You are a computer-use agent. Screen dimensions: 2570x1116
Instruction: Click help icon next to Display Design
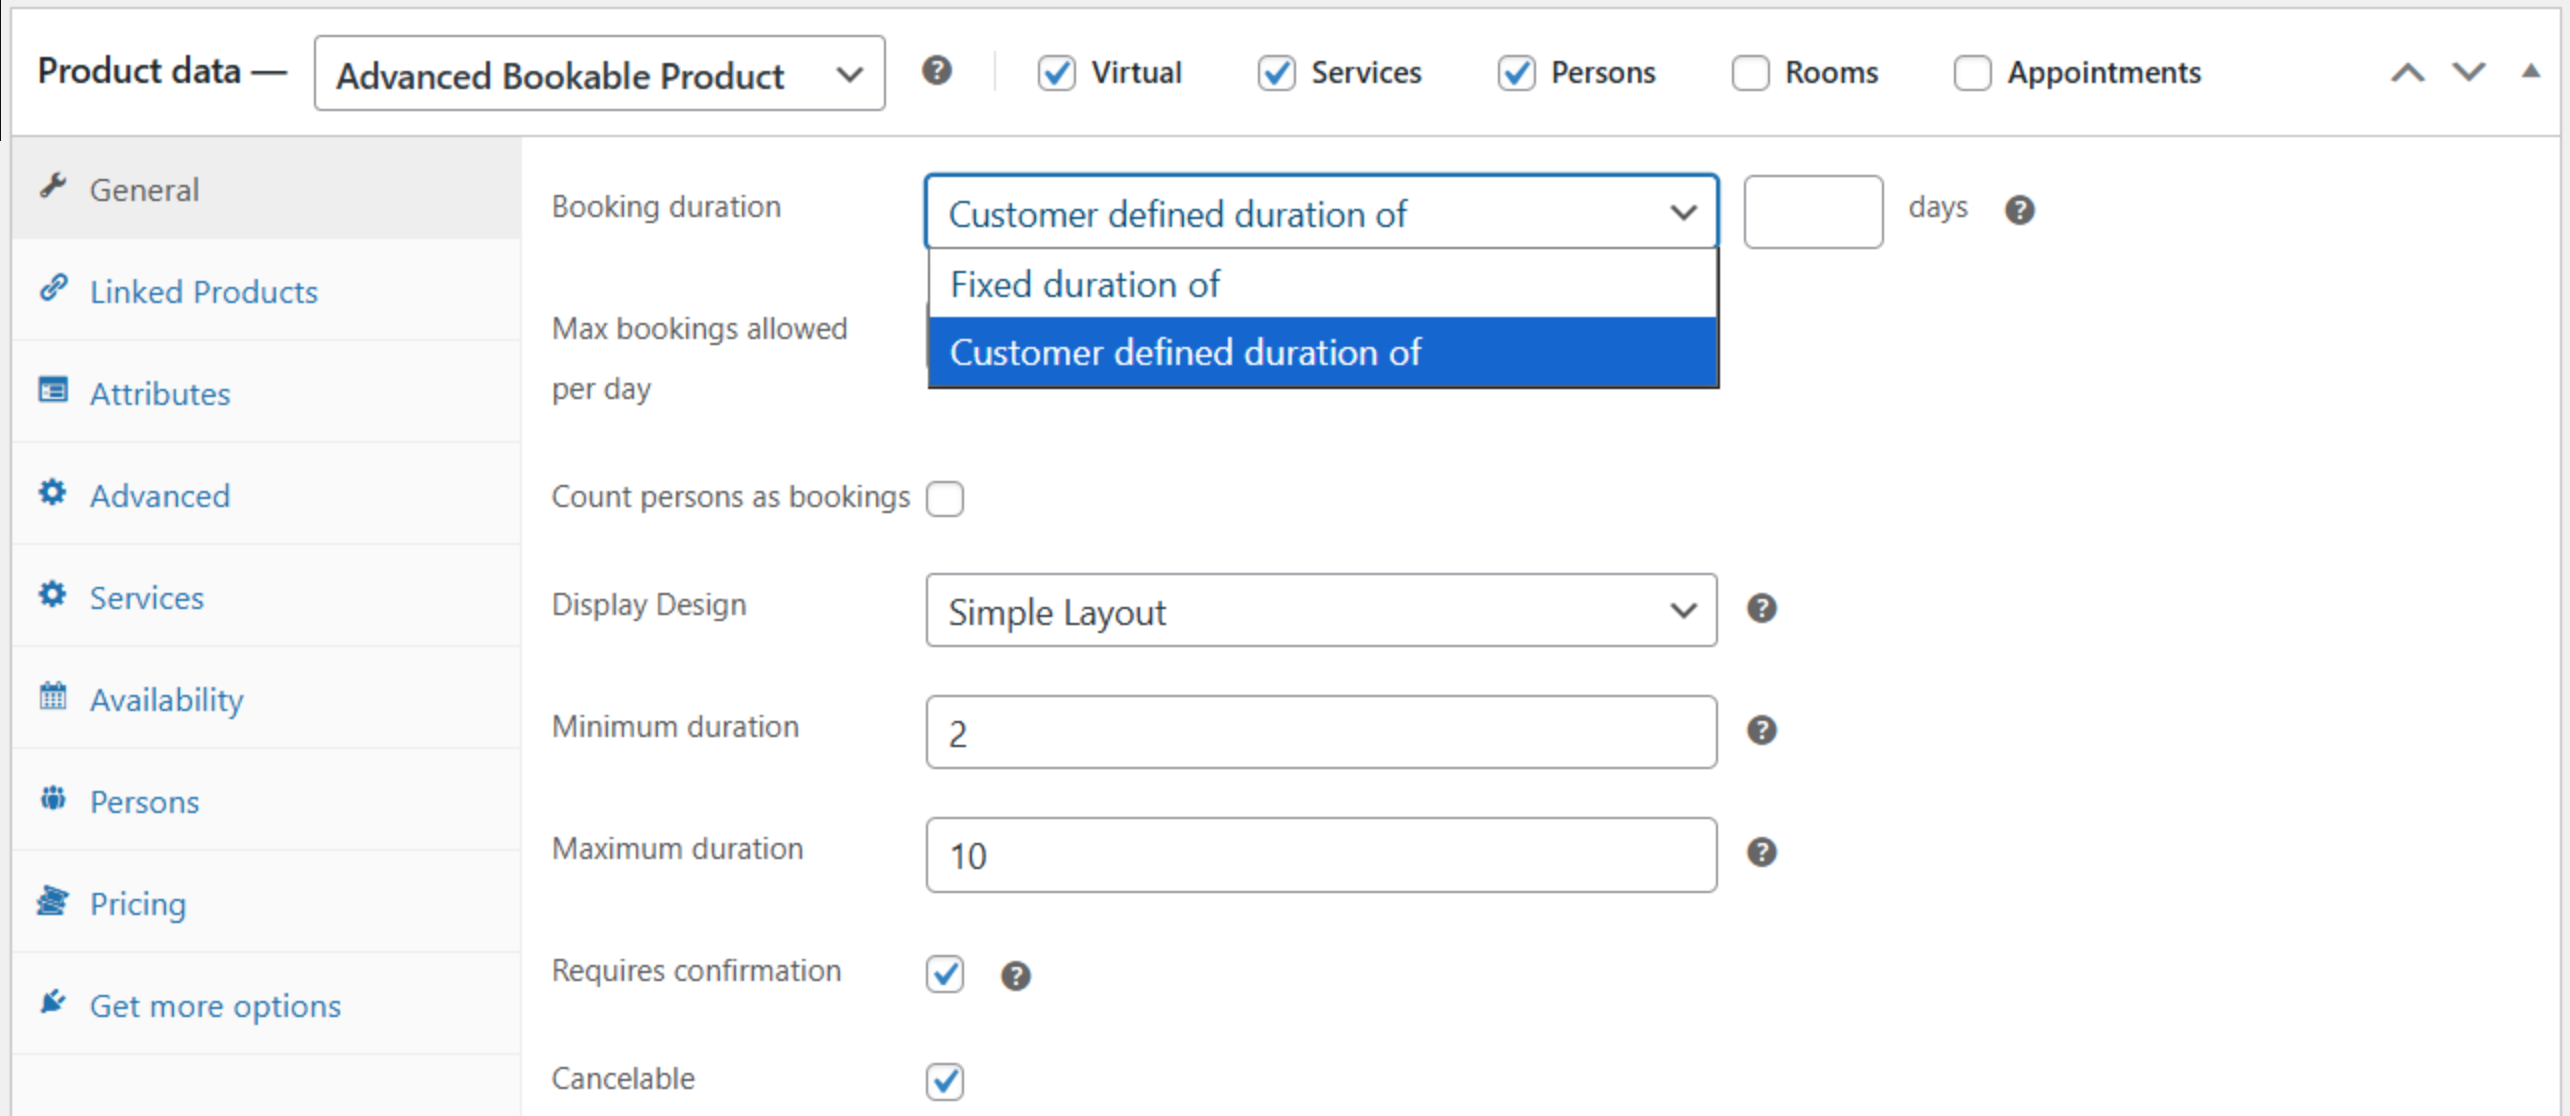pyautogui.click(x=1761, y=609)
